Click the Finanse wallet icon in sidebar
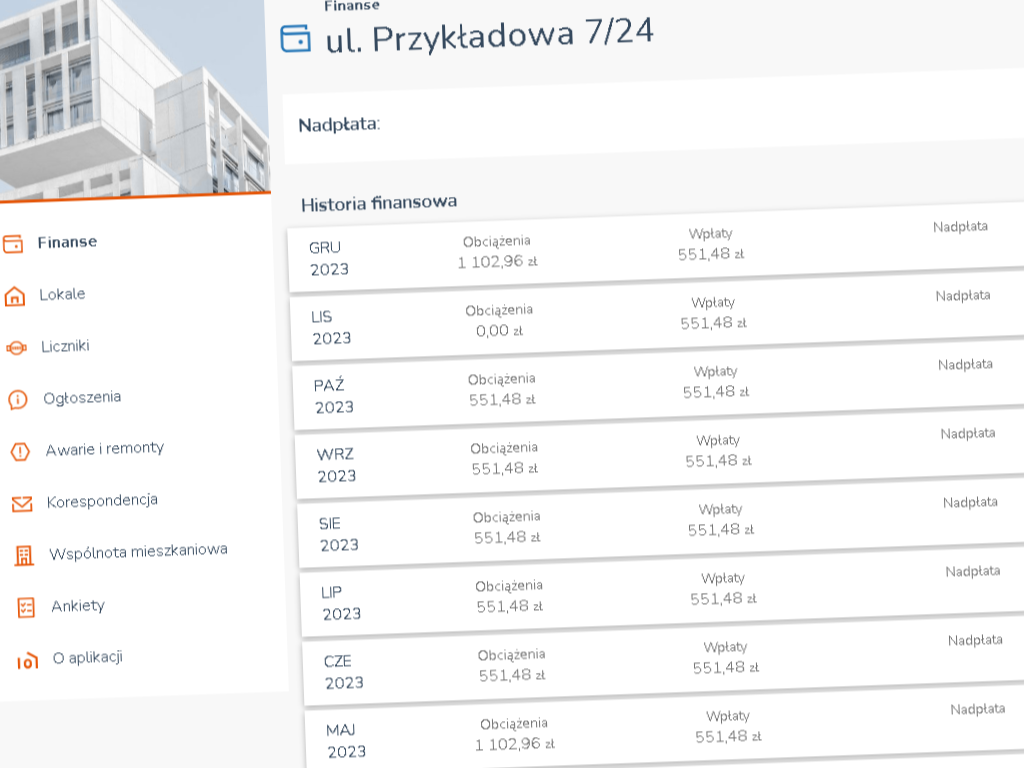 click(13, 244)
